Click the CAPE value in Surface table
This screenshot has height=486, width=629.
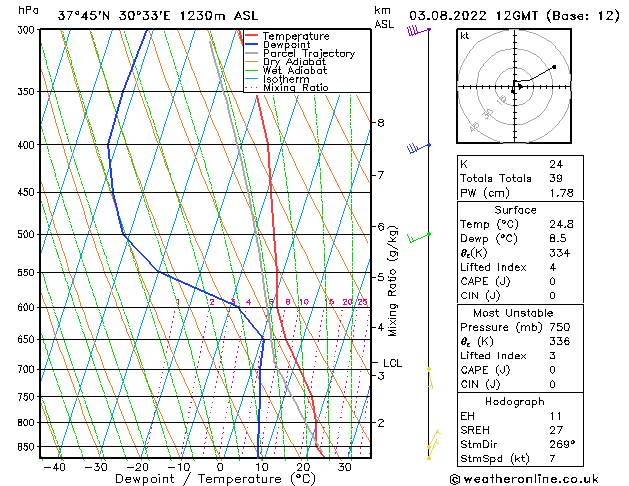[552, 281]
